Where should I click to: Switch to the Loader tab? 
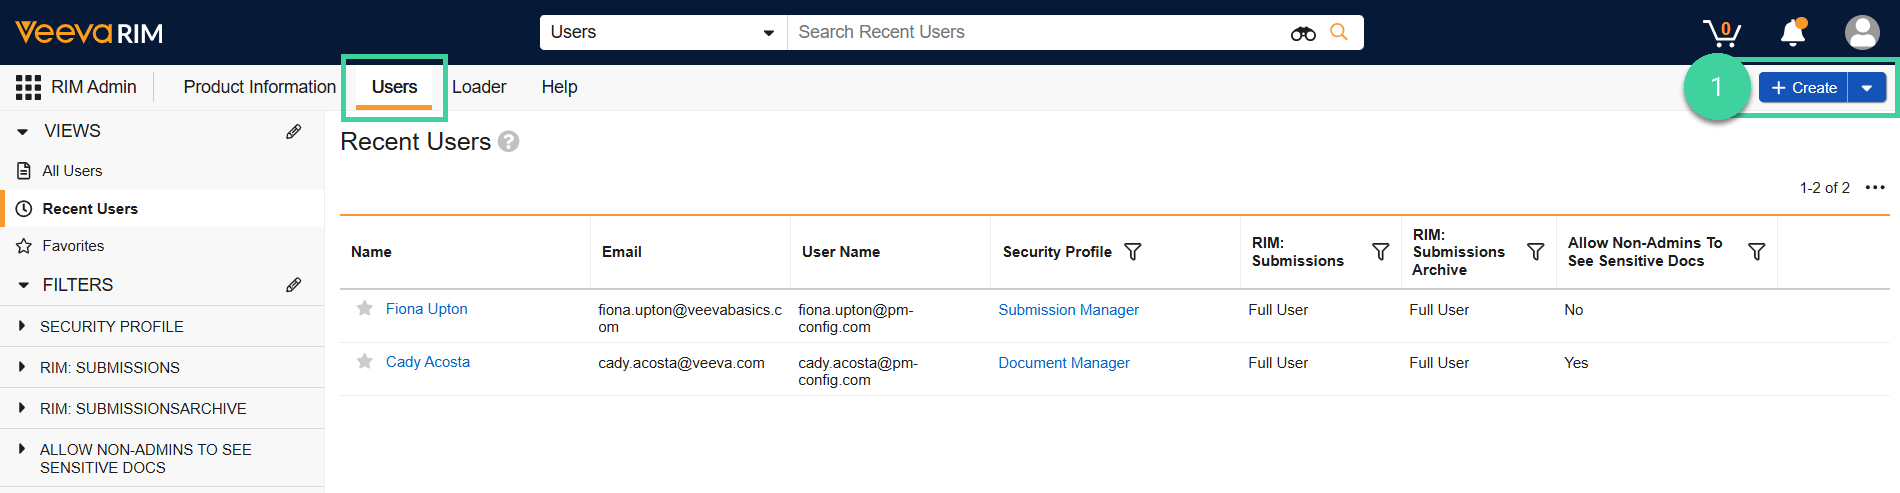click(479, 87)
